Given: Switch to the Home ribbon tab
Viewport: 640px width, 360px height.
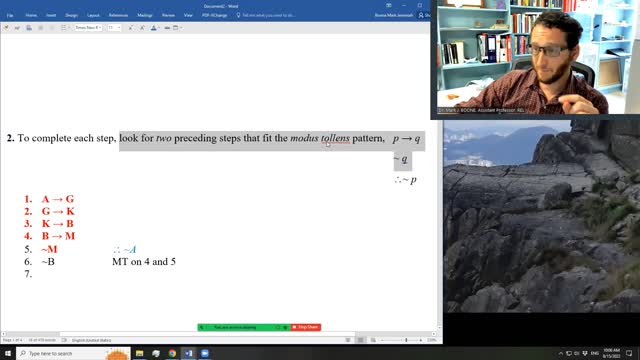Looking at the screenshot, I should [x=31, y=15].
